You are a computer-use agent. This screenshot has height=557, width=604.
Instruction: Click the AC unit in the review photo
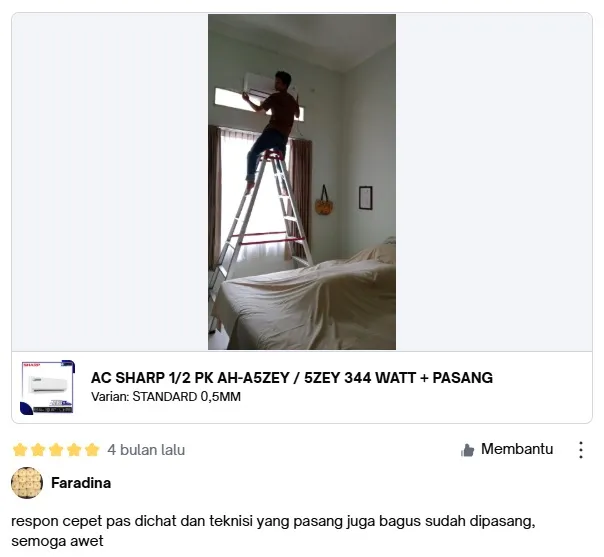tap(270, 86)
